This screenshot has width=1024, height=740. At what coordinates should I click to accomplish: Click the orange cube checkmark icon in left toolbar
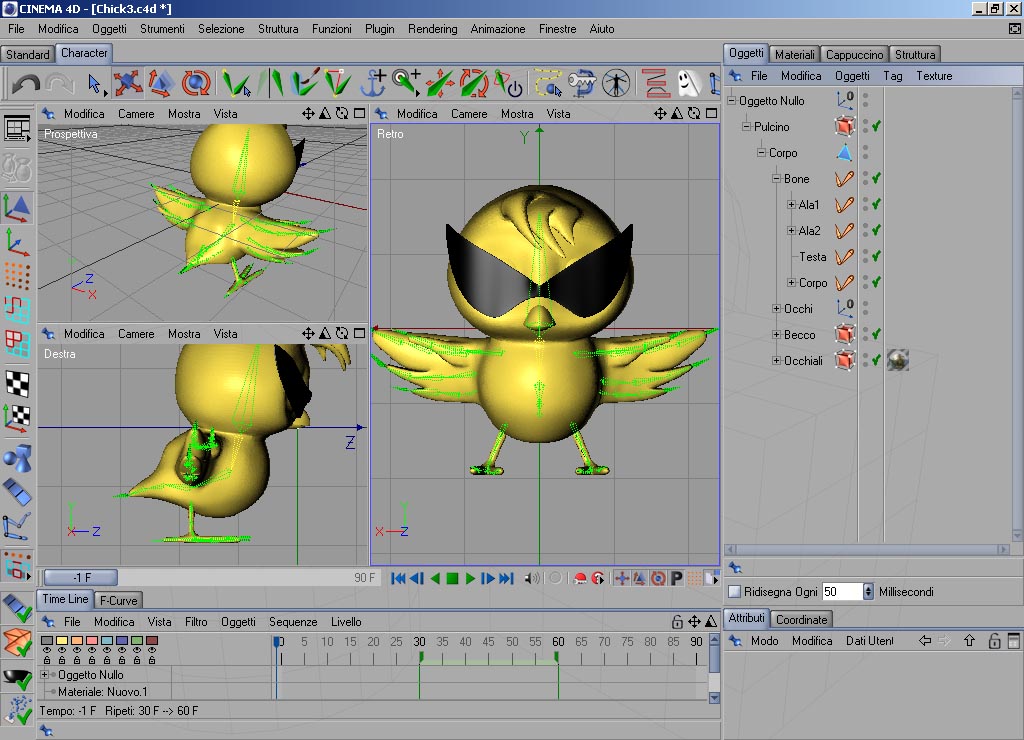coord(18,642)
